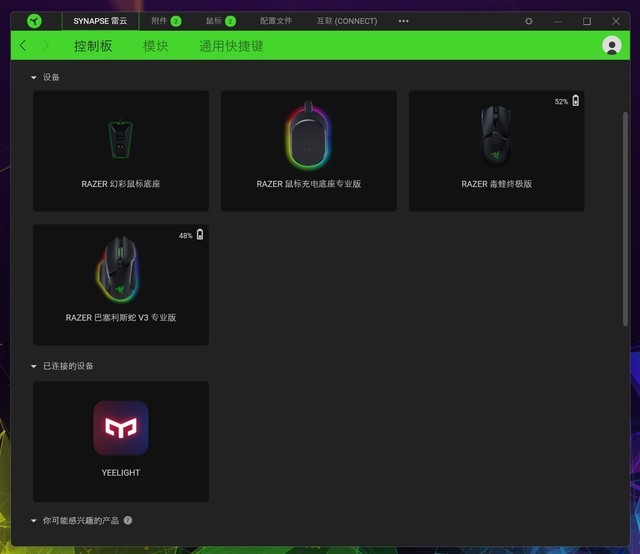The width and height of the screenshot is (640, 554).
Task: Select the 通用快捷键 sub-tab
Action: (231, 46)
